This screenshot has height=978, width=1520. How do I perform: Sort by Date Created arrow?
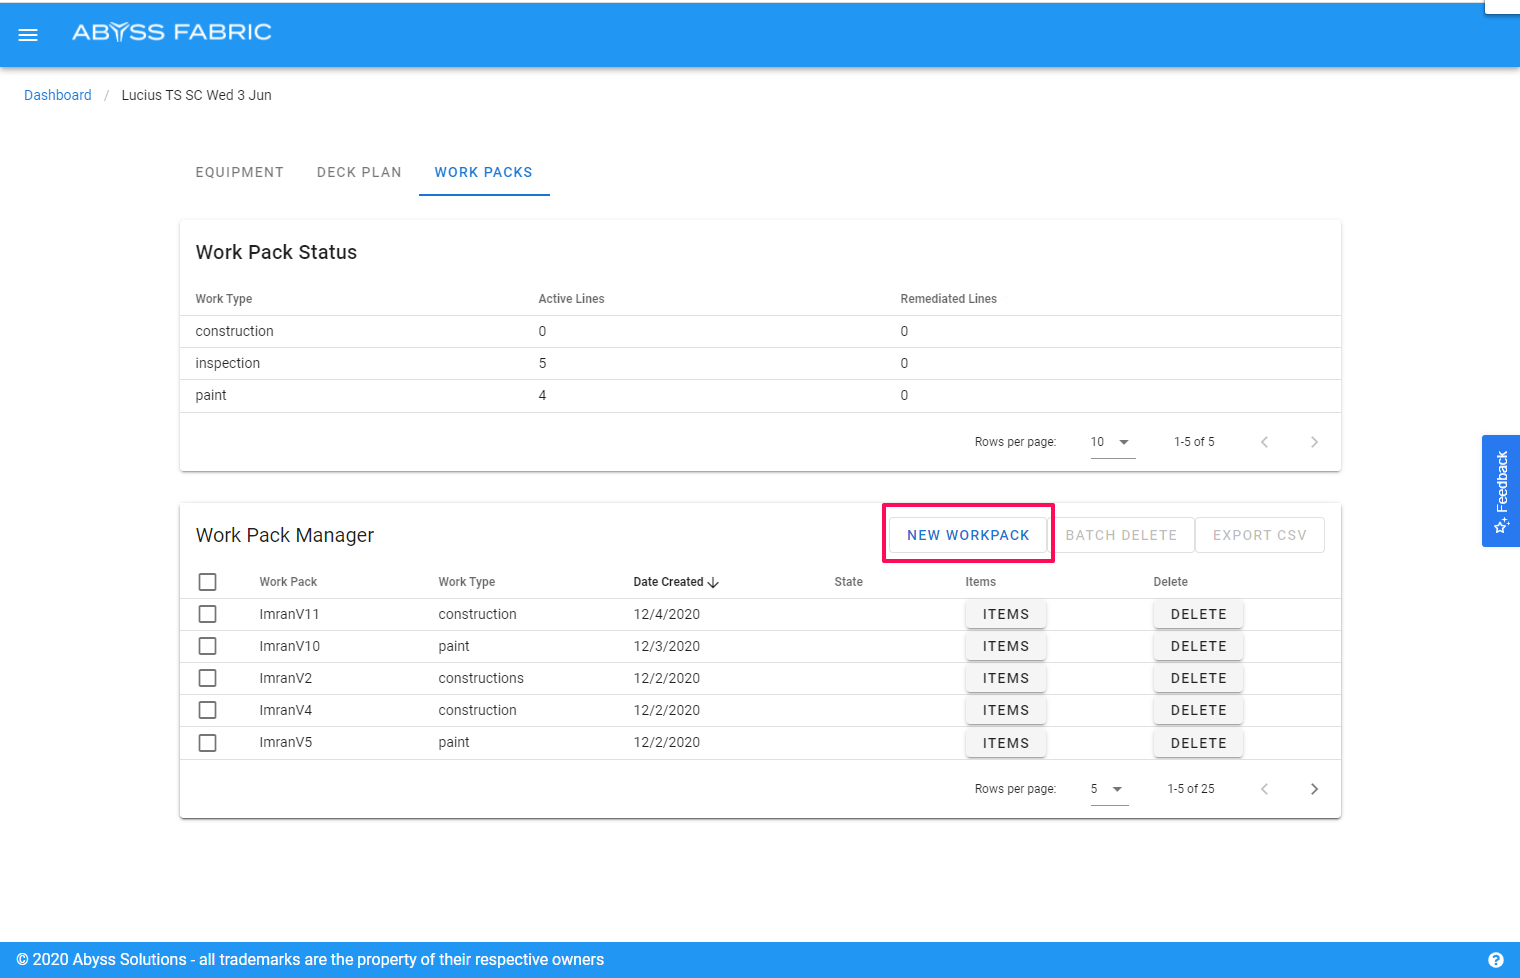click(713, 582)
